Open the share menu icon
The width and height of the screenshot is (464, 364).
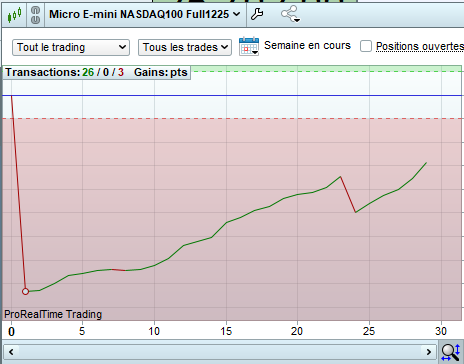click(x=290, y=14)
